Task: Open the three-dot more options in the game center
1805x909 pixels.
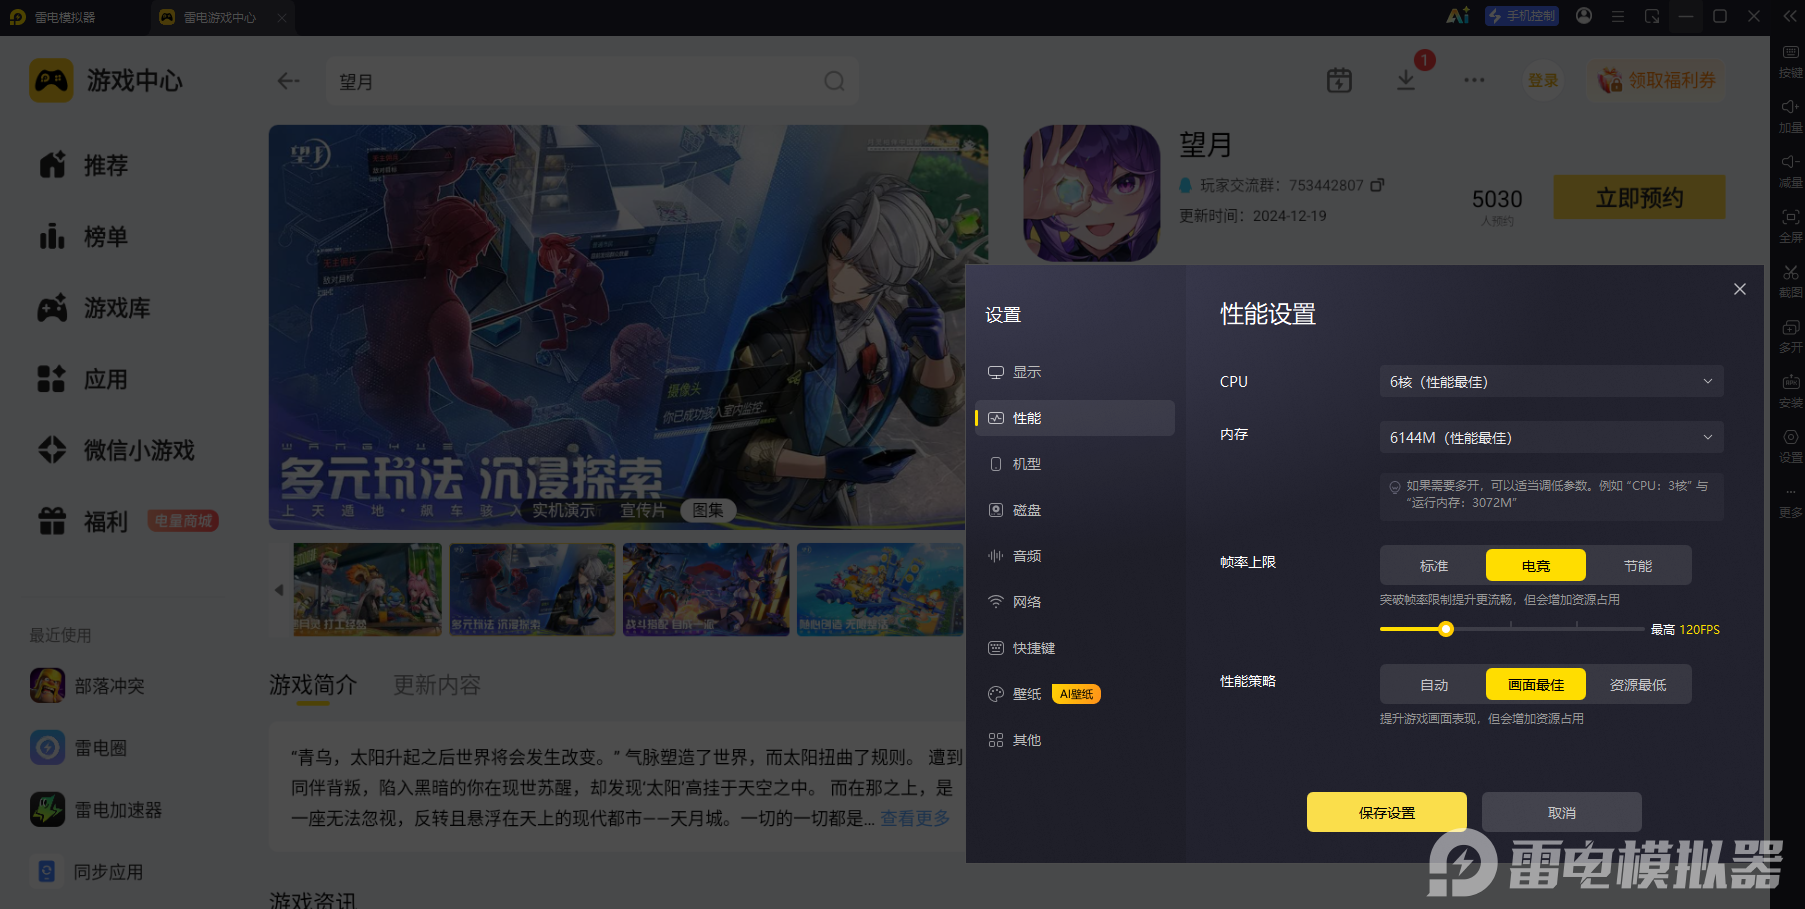Action: click(x=1474, y=81)
